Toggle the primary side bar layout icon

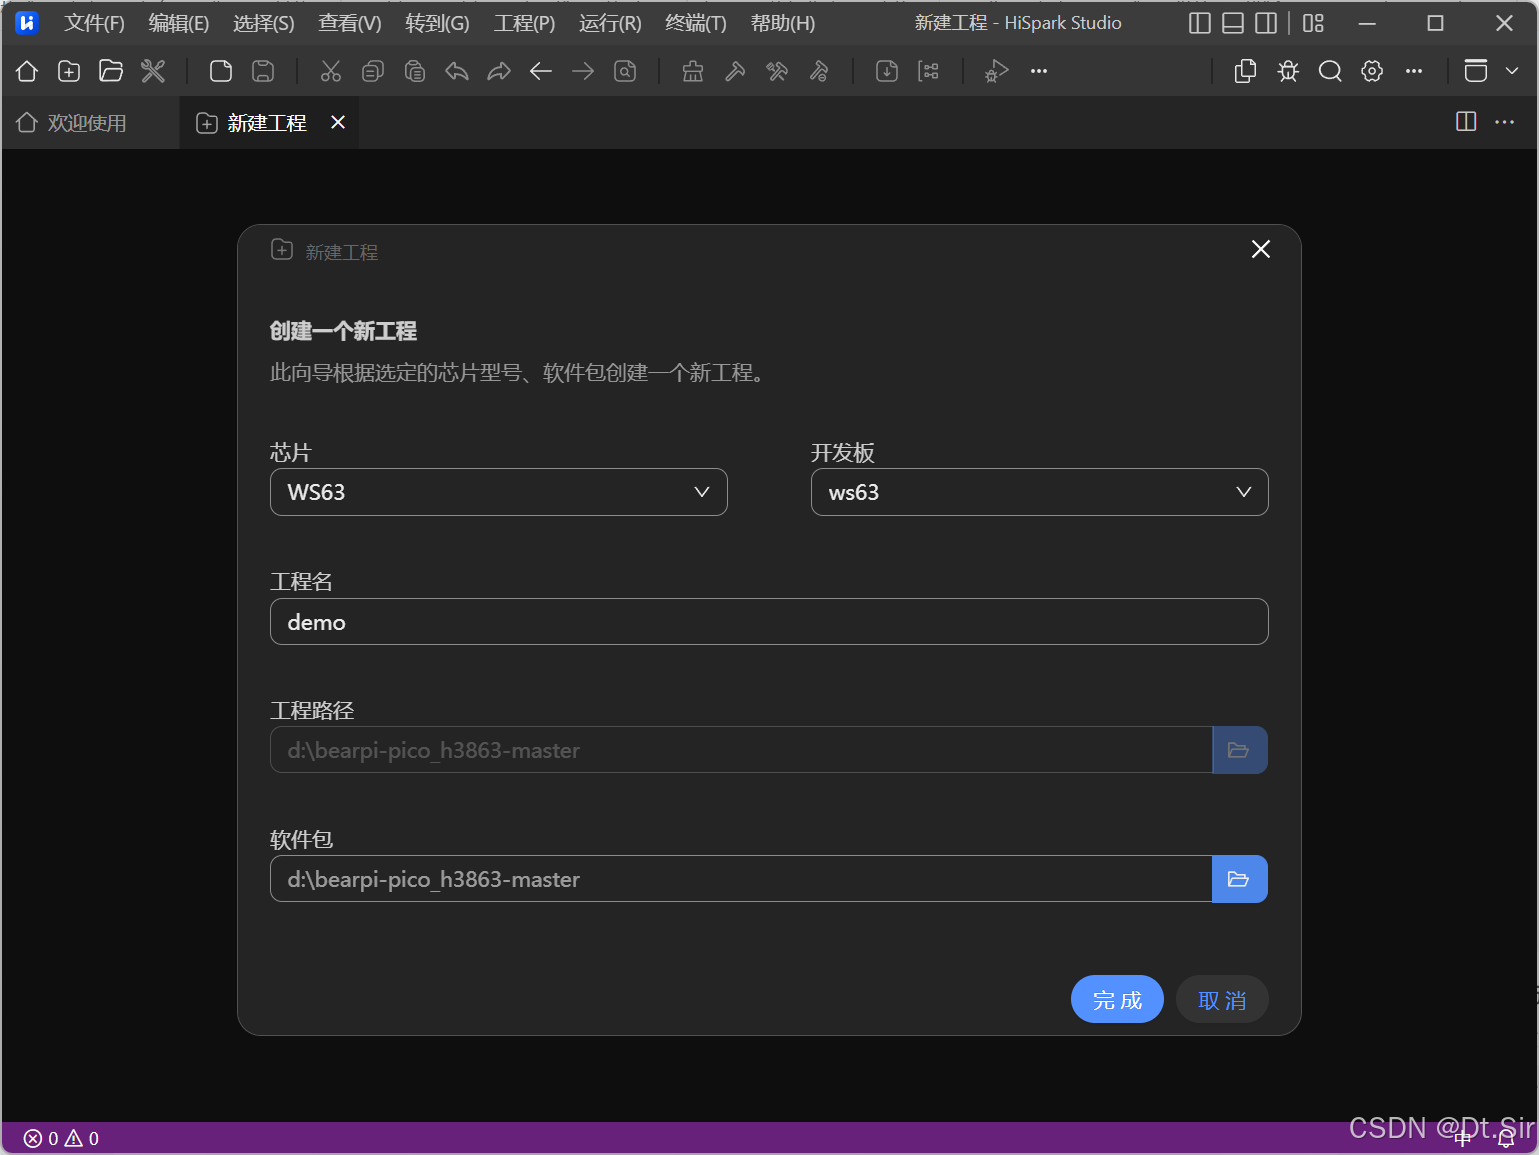[x=1200, y=23]
